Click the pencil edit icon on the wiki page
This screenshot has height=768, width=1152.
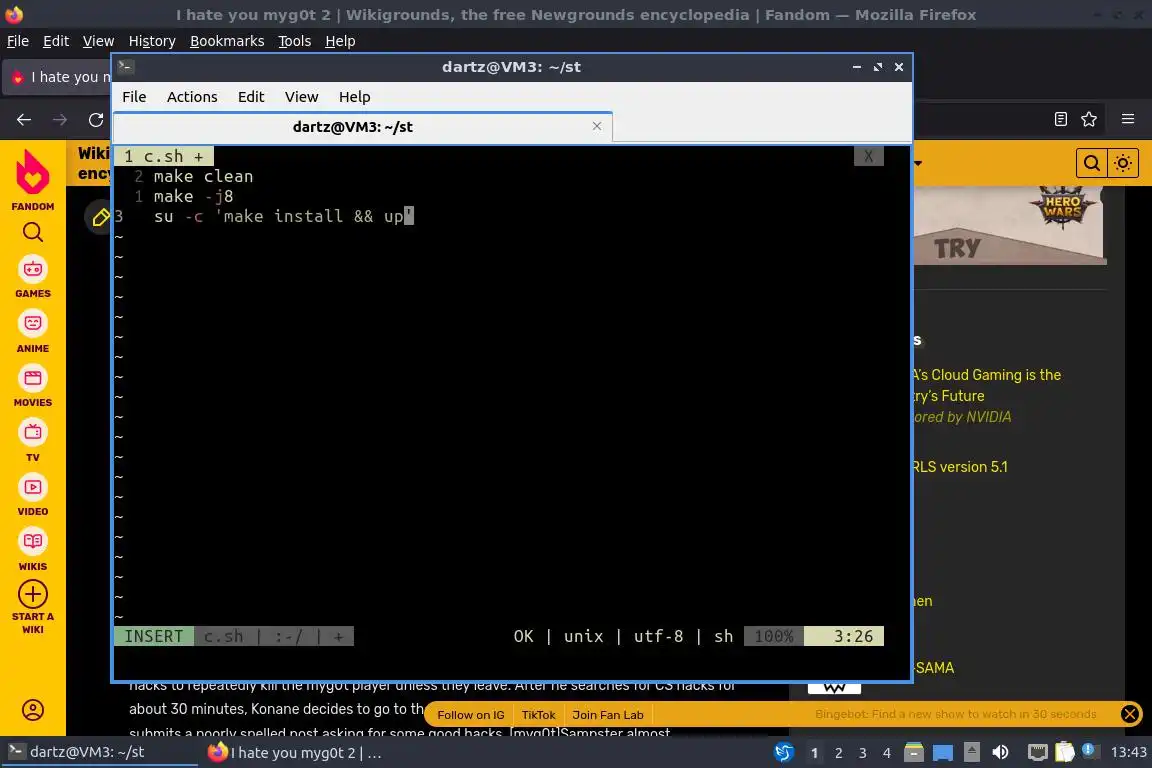98,217
